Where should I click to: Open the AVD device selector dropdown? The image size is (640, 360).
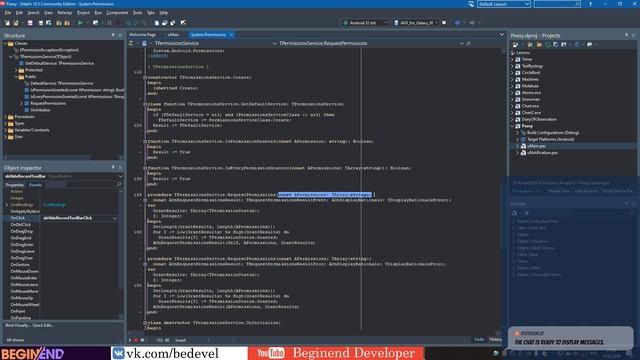pyautogui.click(x=436, y=23)
